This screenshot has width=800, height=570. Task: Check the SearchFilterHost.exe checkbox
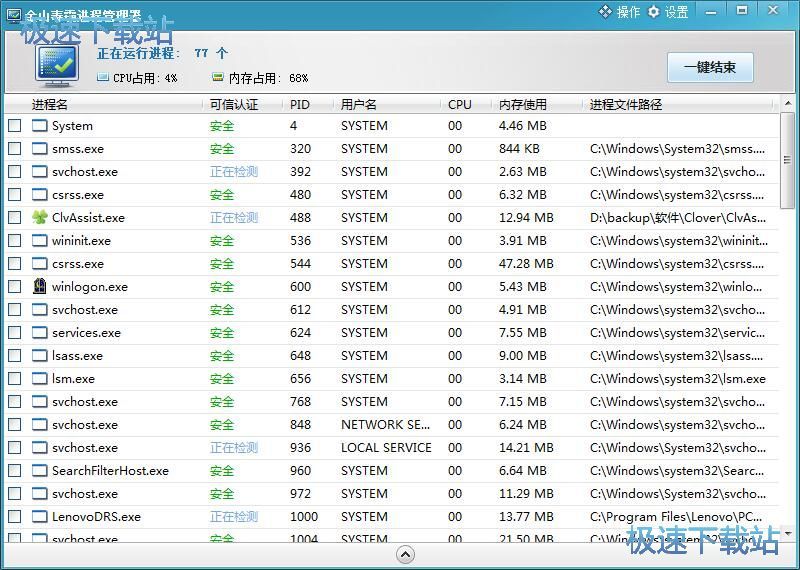[x=15, y=470]
